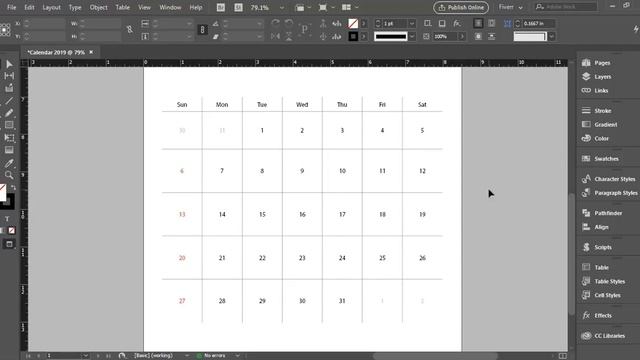Select the Rectangle tool
640x360 pixels.
coord(9,125)
